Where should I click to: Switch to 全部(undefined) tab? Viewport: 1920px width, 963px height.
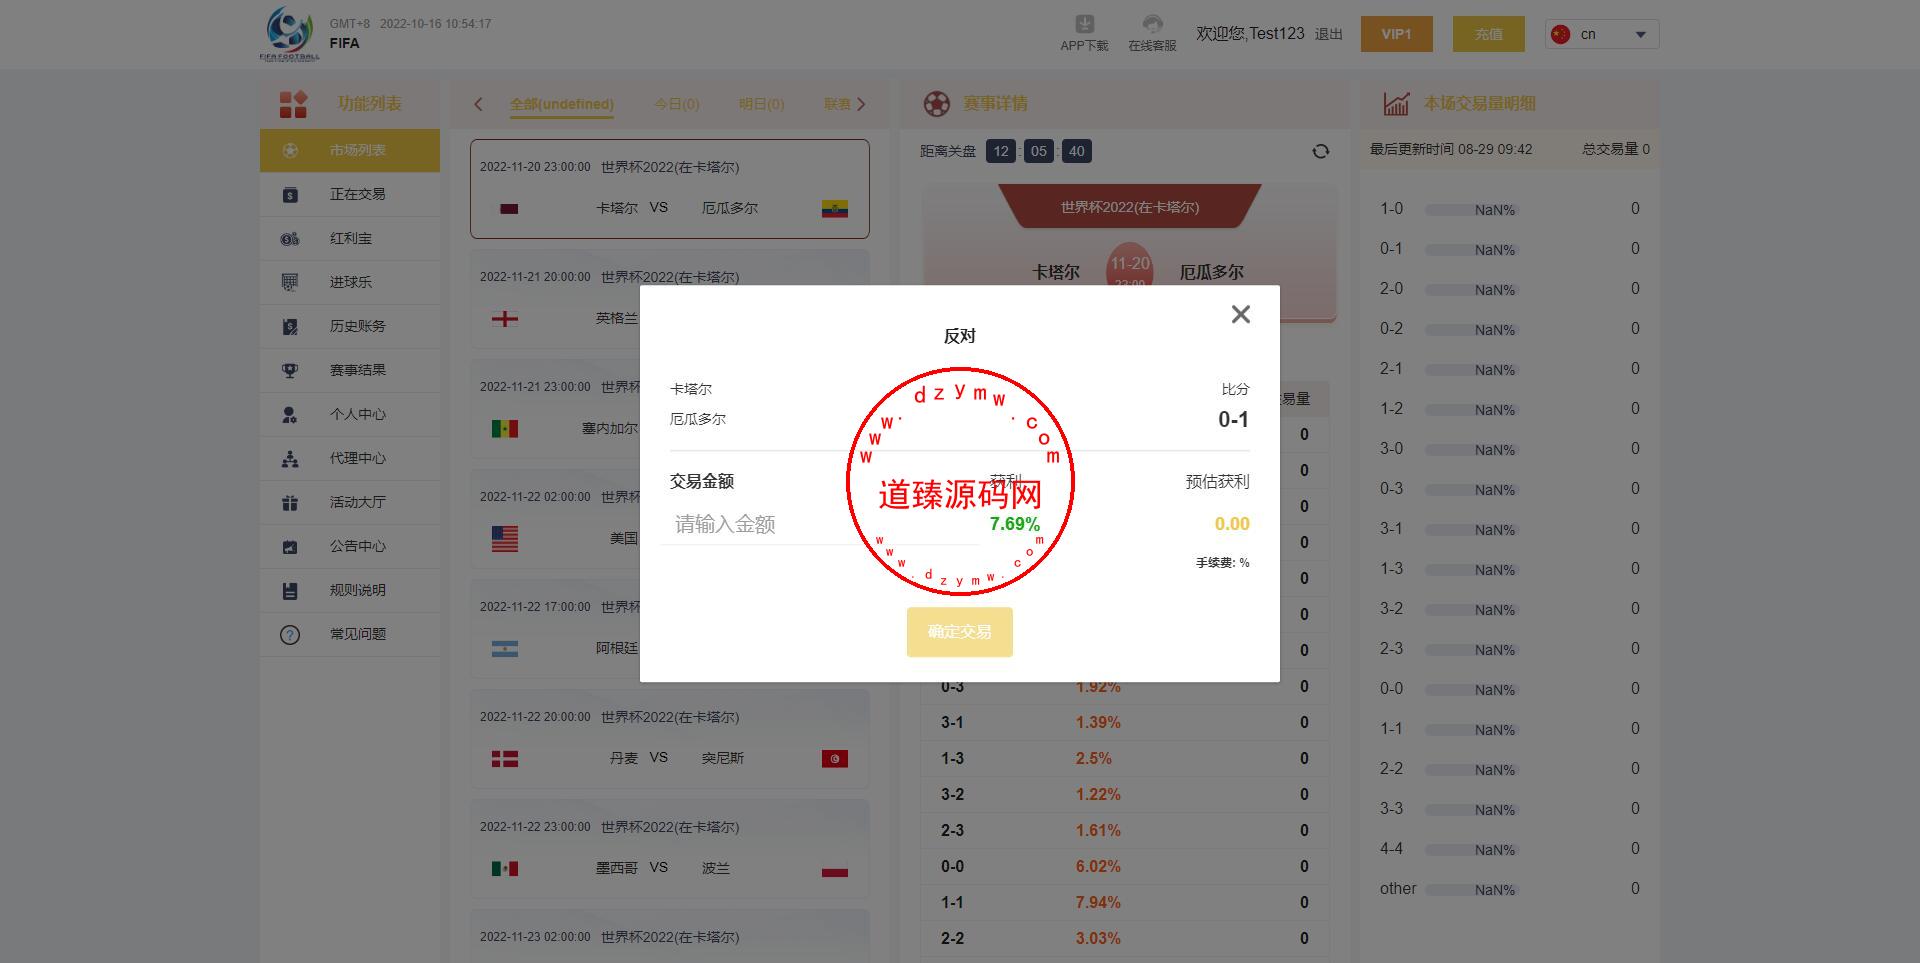561,104
